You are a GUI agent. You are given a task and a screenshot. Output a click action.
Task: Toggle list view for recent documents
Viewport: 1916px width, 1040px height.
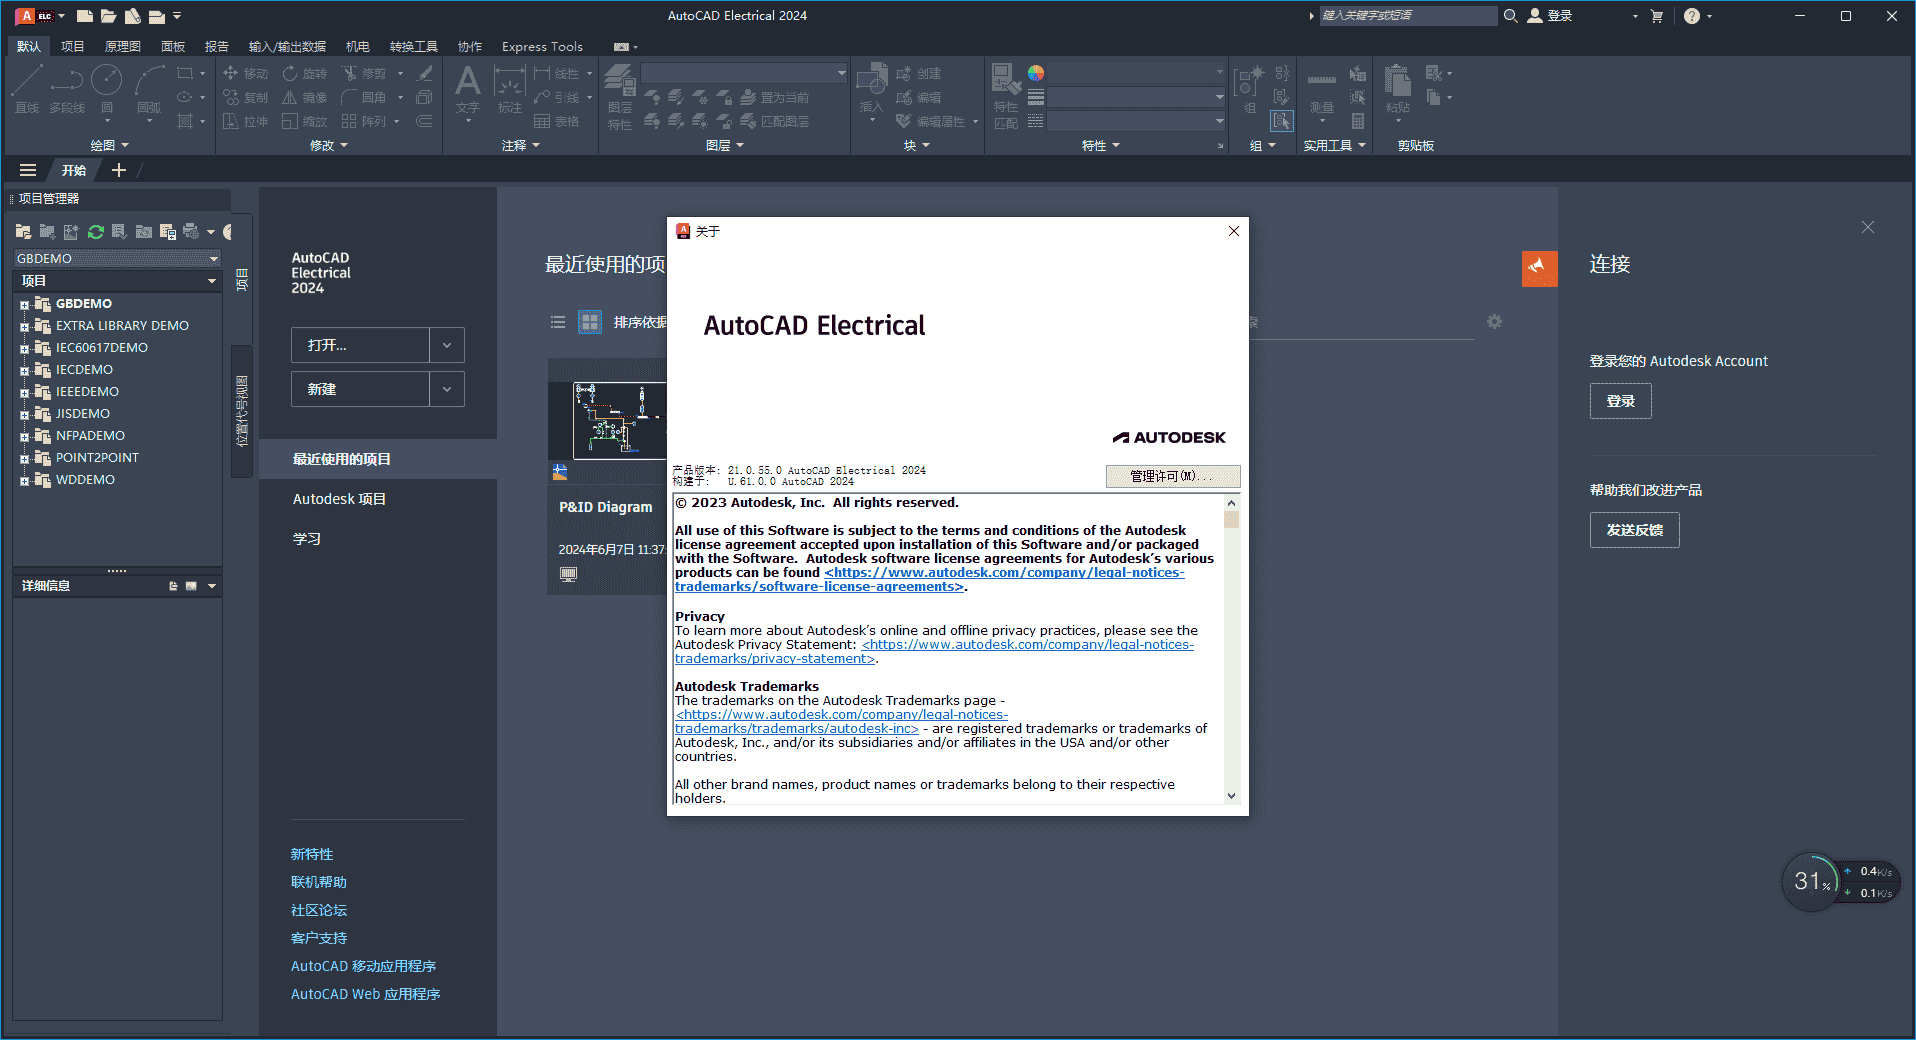click(x=558, y=322)
